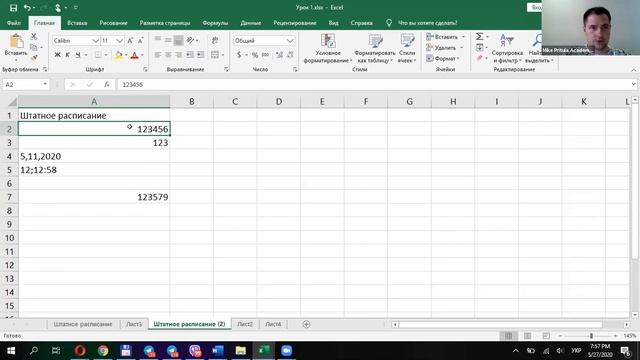Switch to Page Layout view
Screen dimensions: 640x360
point(527,336)
